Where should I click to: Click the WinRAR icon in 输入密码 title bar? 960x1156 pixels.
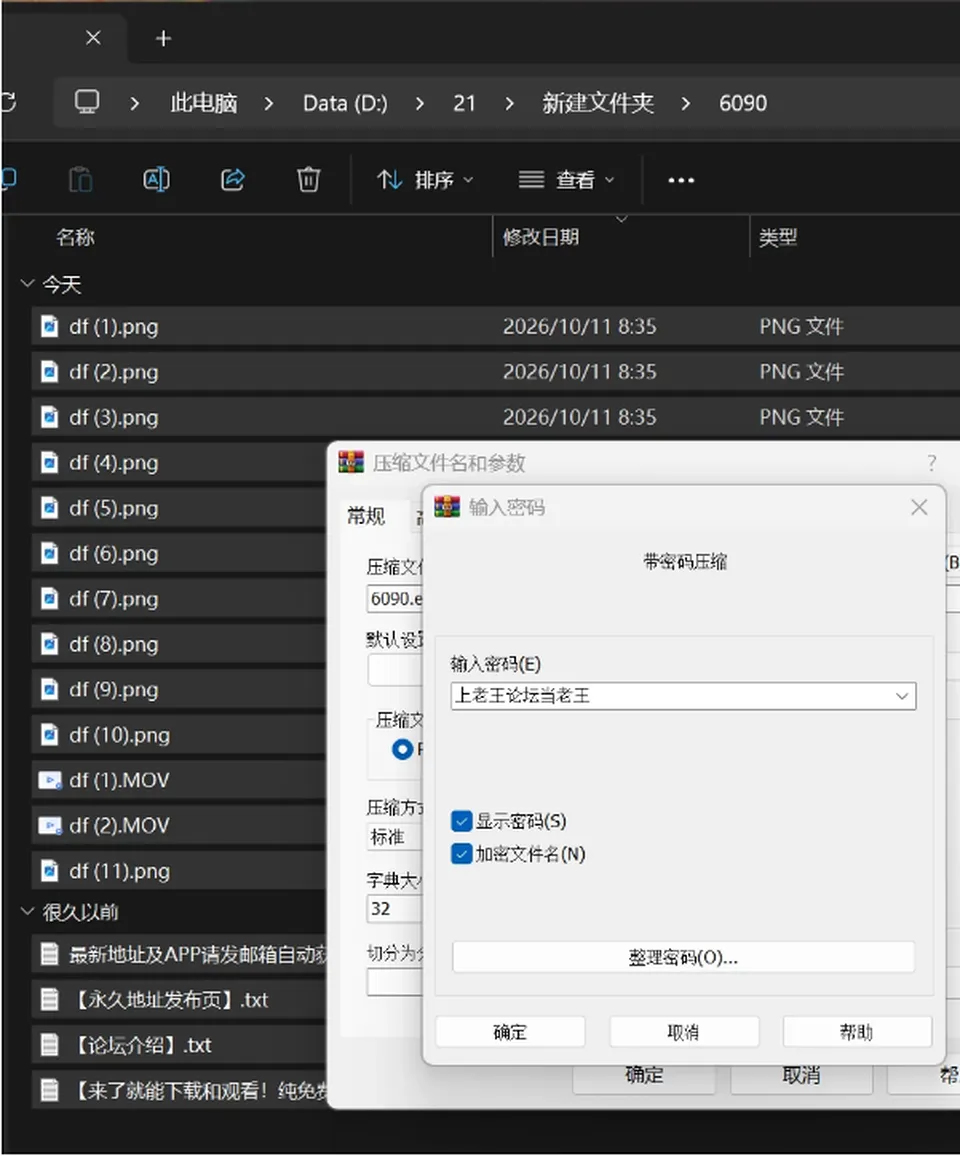(x=447, y=507)
